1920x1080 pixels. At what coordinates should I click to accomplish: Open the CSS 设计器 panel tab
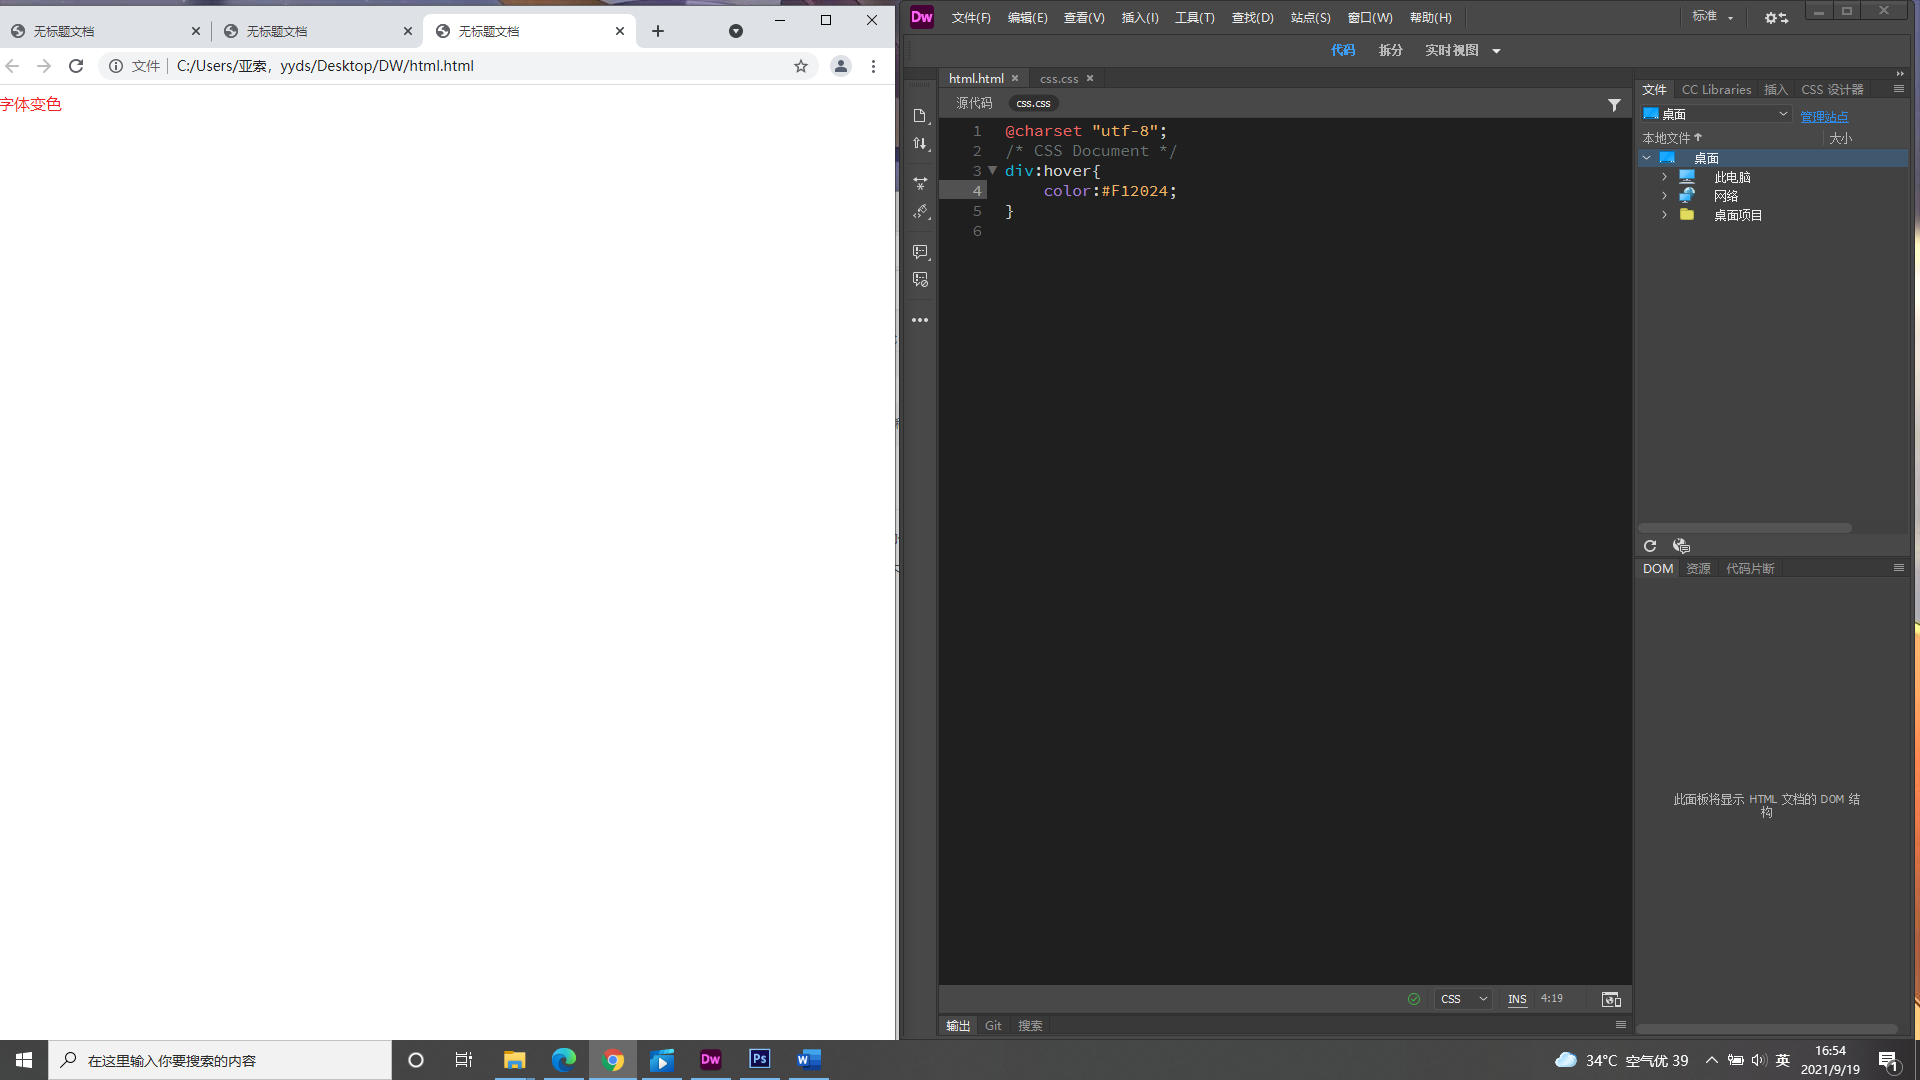click(1832, 89)
